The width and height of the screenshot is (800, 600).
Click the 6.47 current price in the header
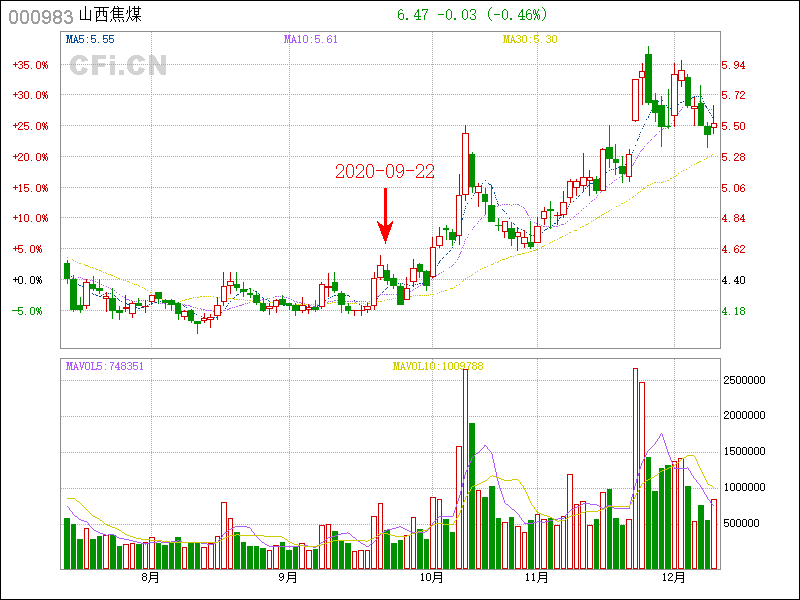tap(410, 15)
